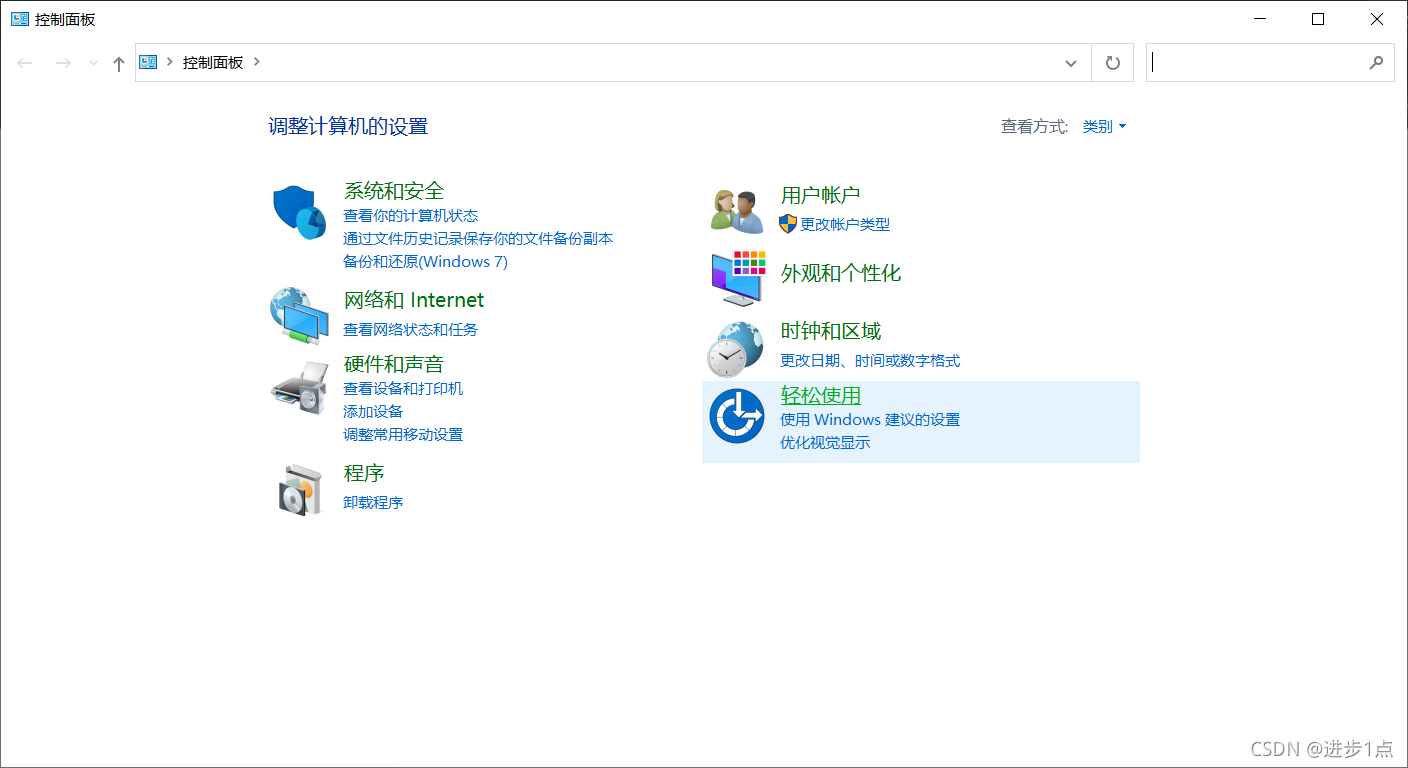This screenshot has width=1408, height=768.
Task: Open the 时钟和区域 category
Action: click(x=831, y=331)
